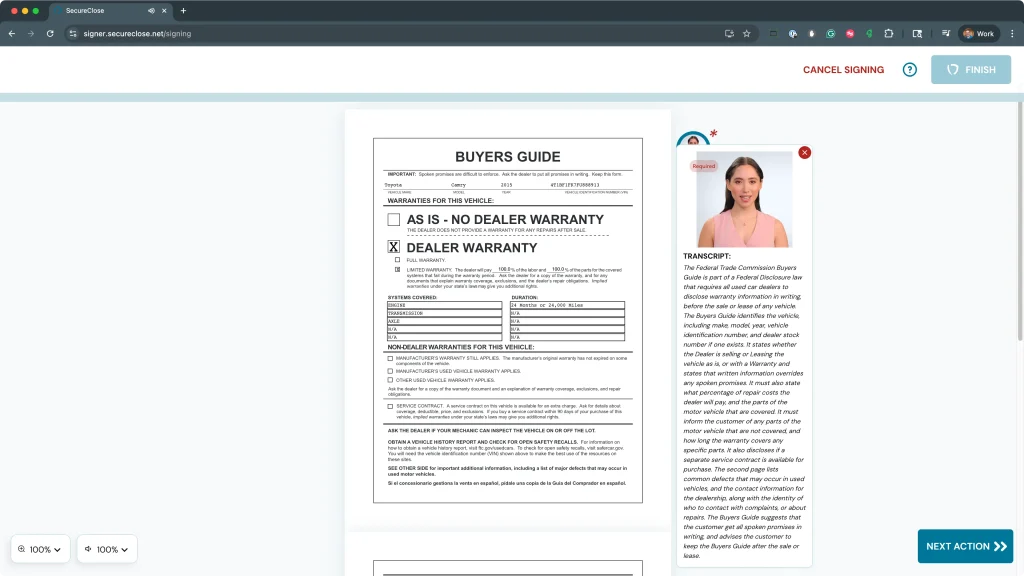Screen dimensions: 1024x576
Task: Click the presenter video thumbnail
Action: [744, 200]
